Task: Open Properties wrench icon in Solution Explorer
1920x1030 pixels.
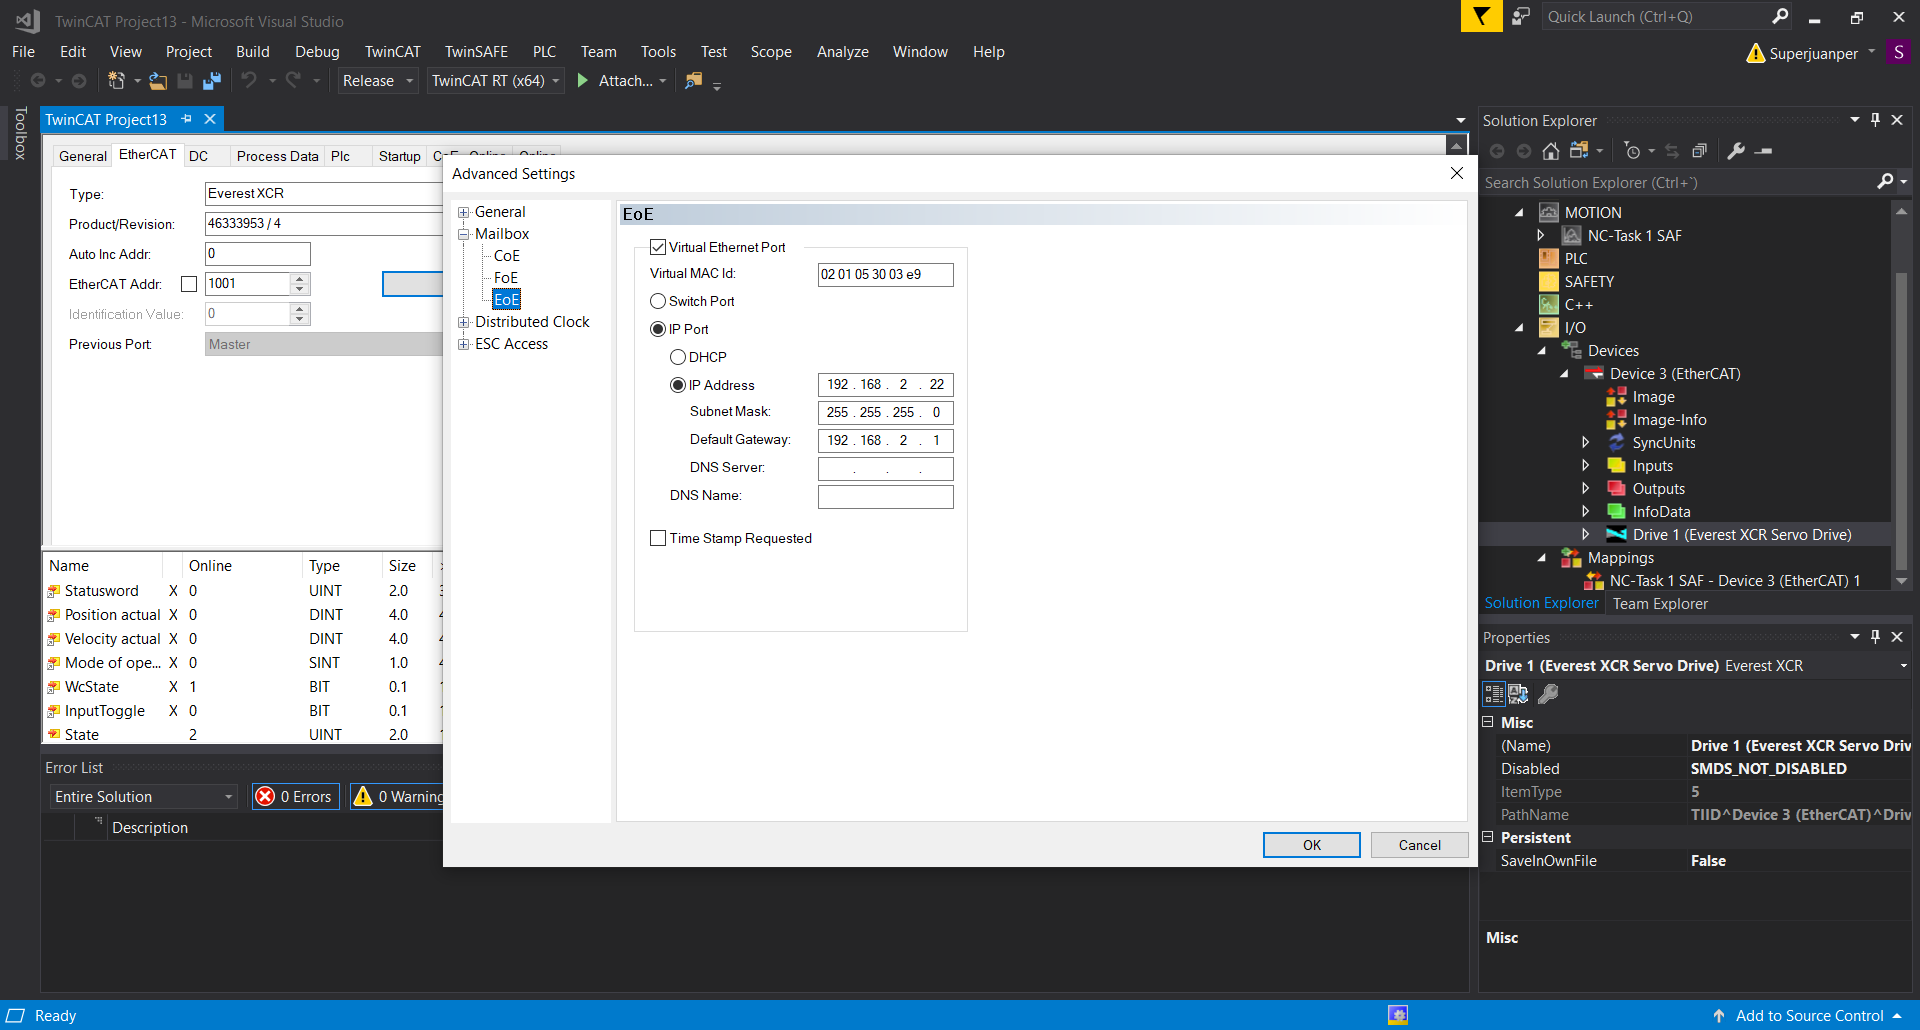Action: click(1736, 151)
